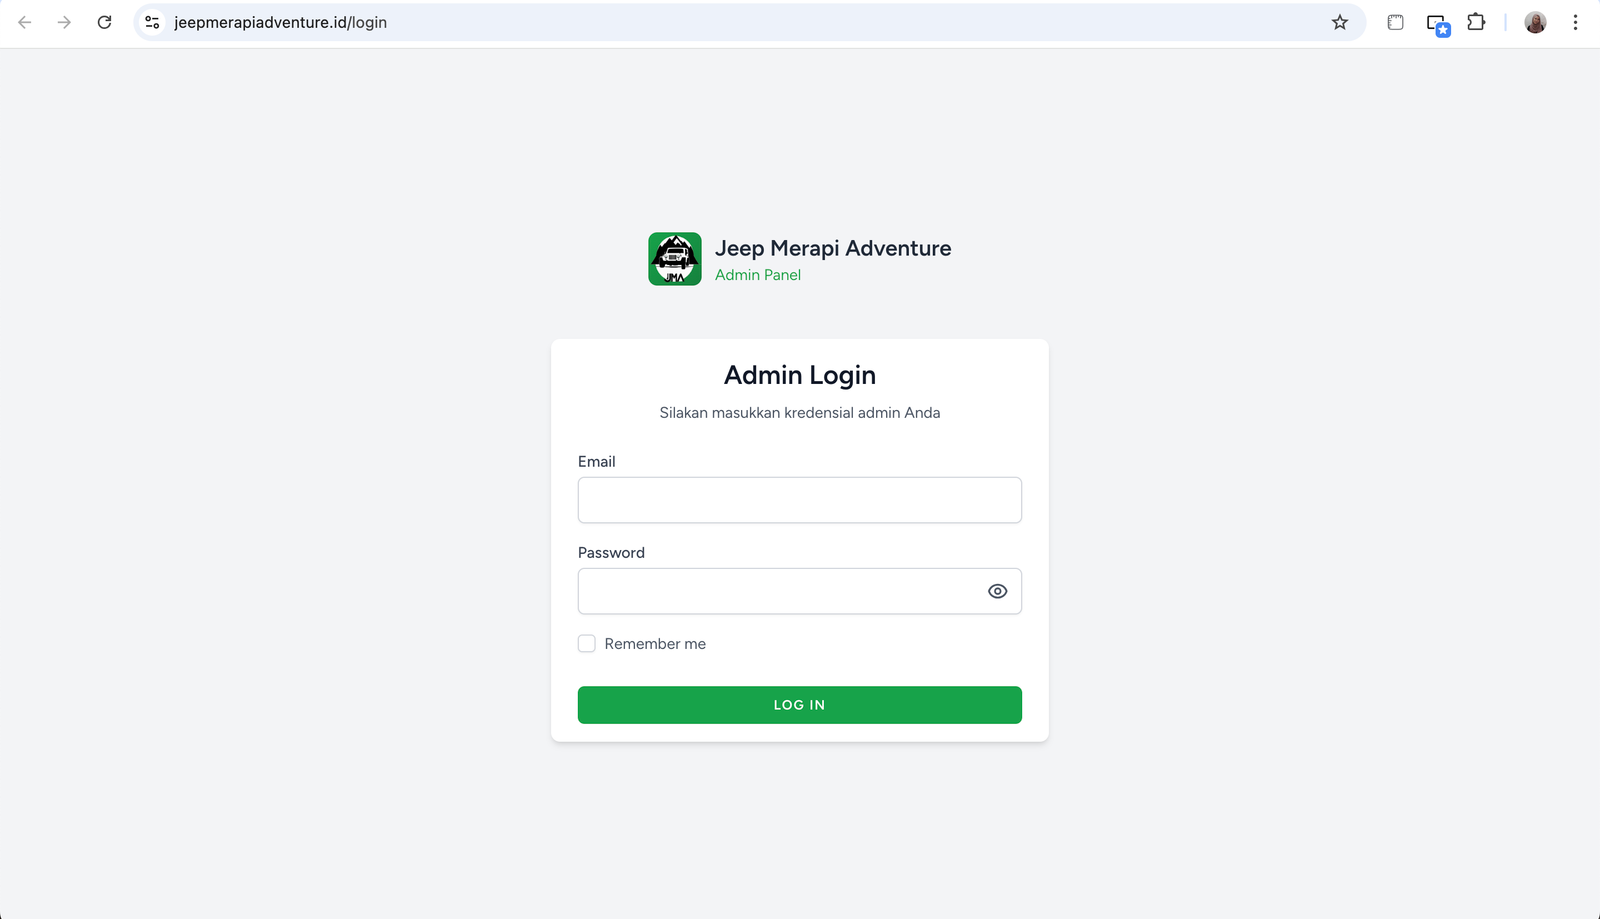
Task: Focus the Email input field
Action: coord(799,500)
